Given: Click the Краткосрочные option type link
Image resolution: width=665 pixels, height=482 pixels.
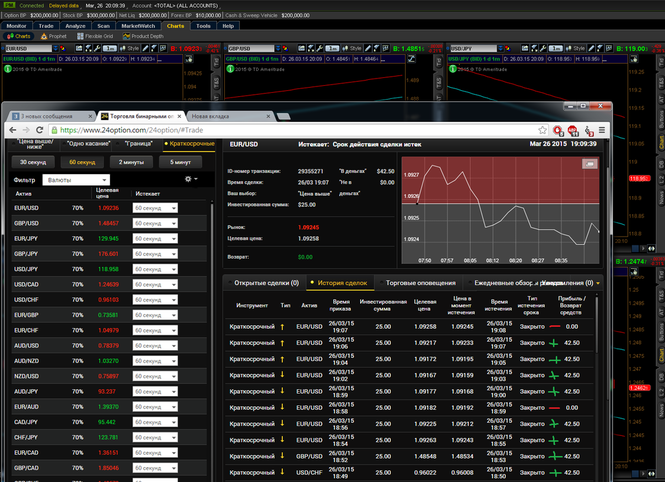Looking at the screenshot, I should coord(190,144).
